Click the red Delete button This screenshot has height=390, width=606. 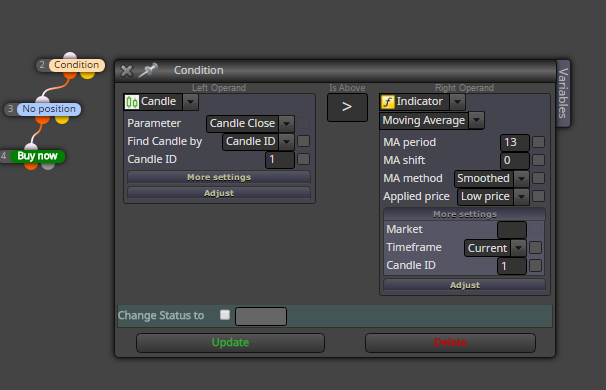pyautogui.click(x=450, y=343)
